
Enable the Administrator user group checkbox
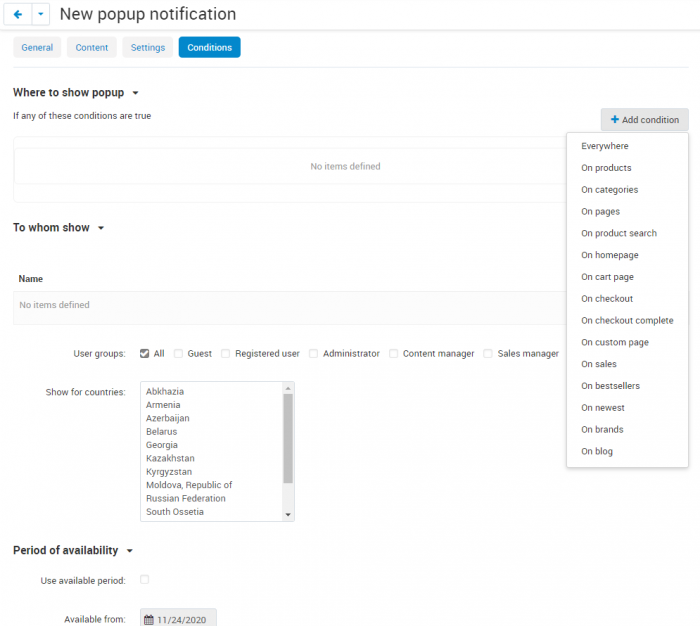click(x=313, y=354)
